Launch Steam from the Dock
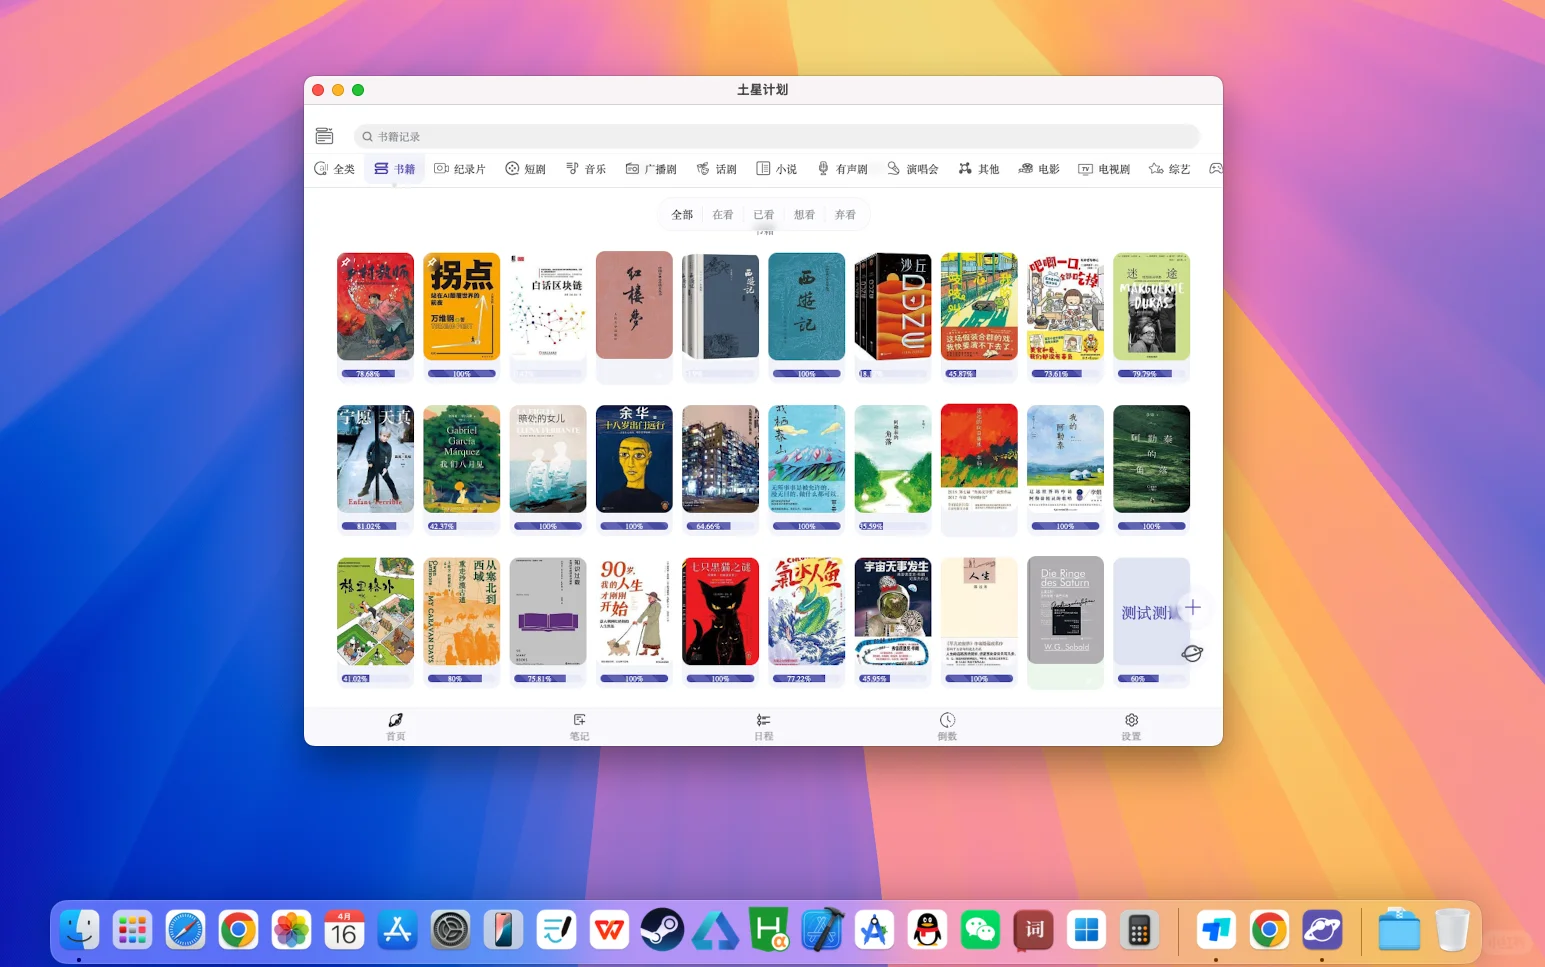1545x967 pixels. click(x=662, y=930)
